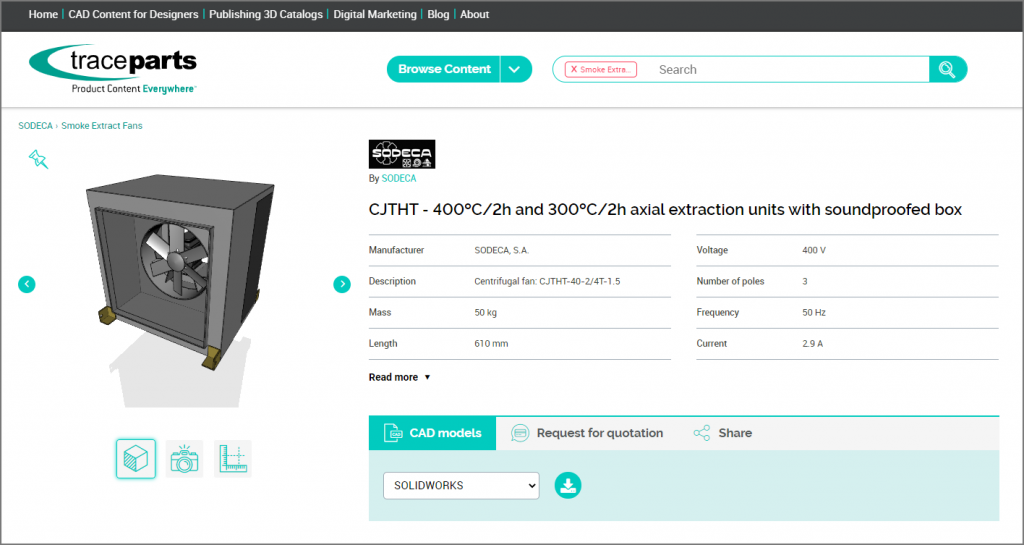Click the magnifying glass search button
Viewport: 1024px width, 545px height.
pyautogui.click(x=946, y=69)
